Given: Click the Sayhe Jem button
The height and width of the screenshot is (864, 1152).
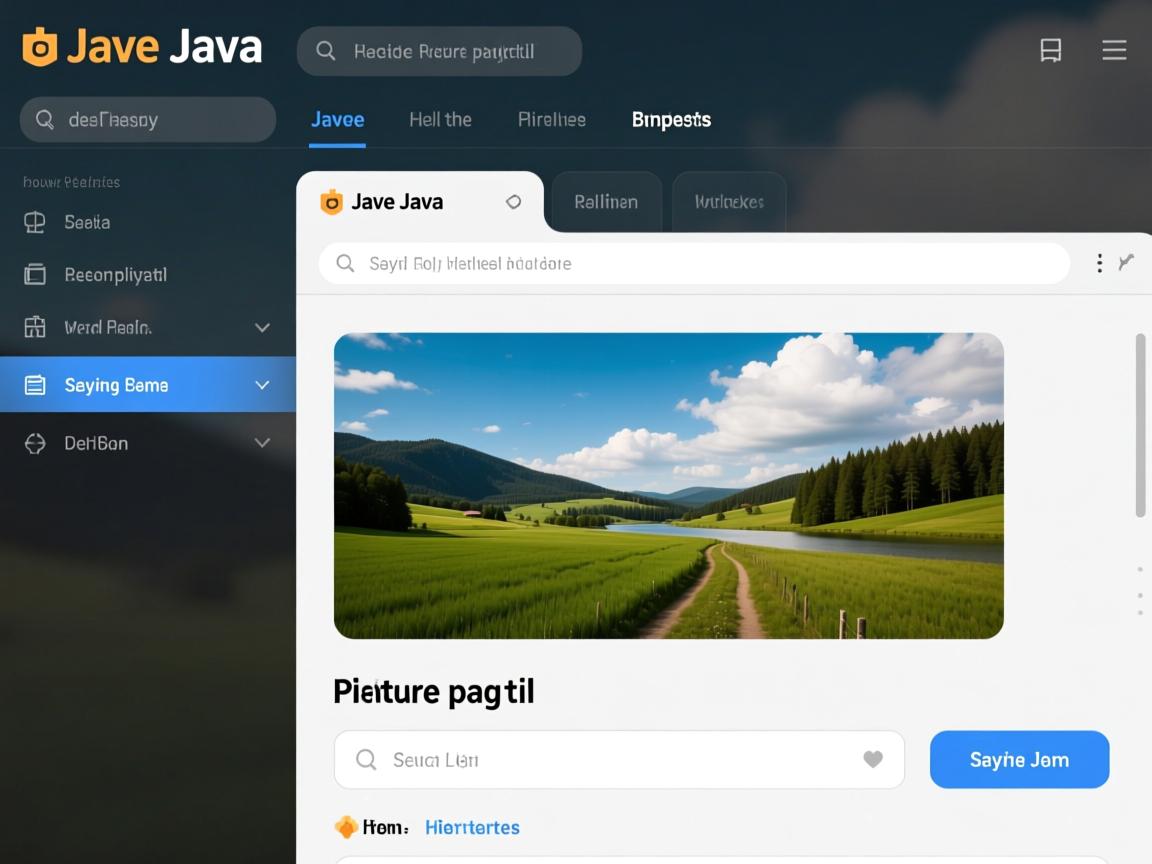Looking at the screenshot, I should 1019,759.
